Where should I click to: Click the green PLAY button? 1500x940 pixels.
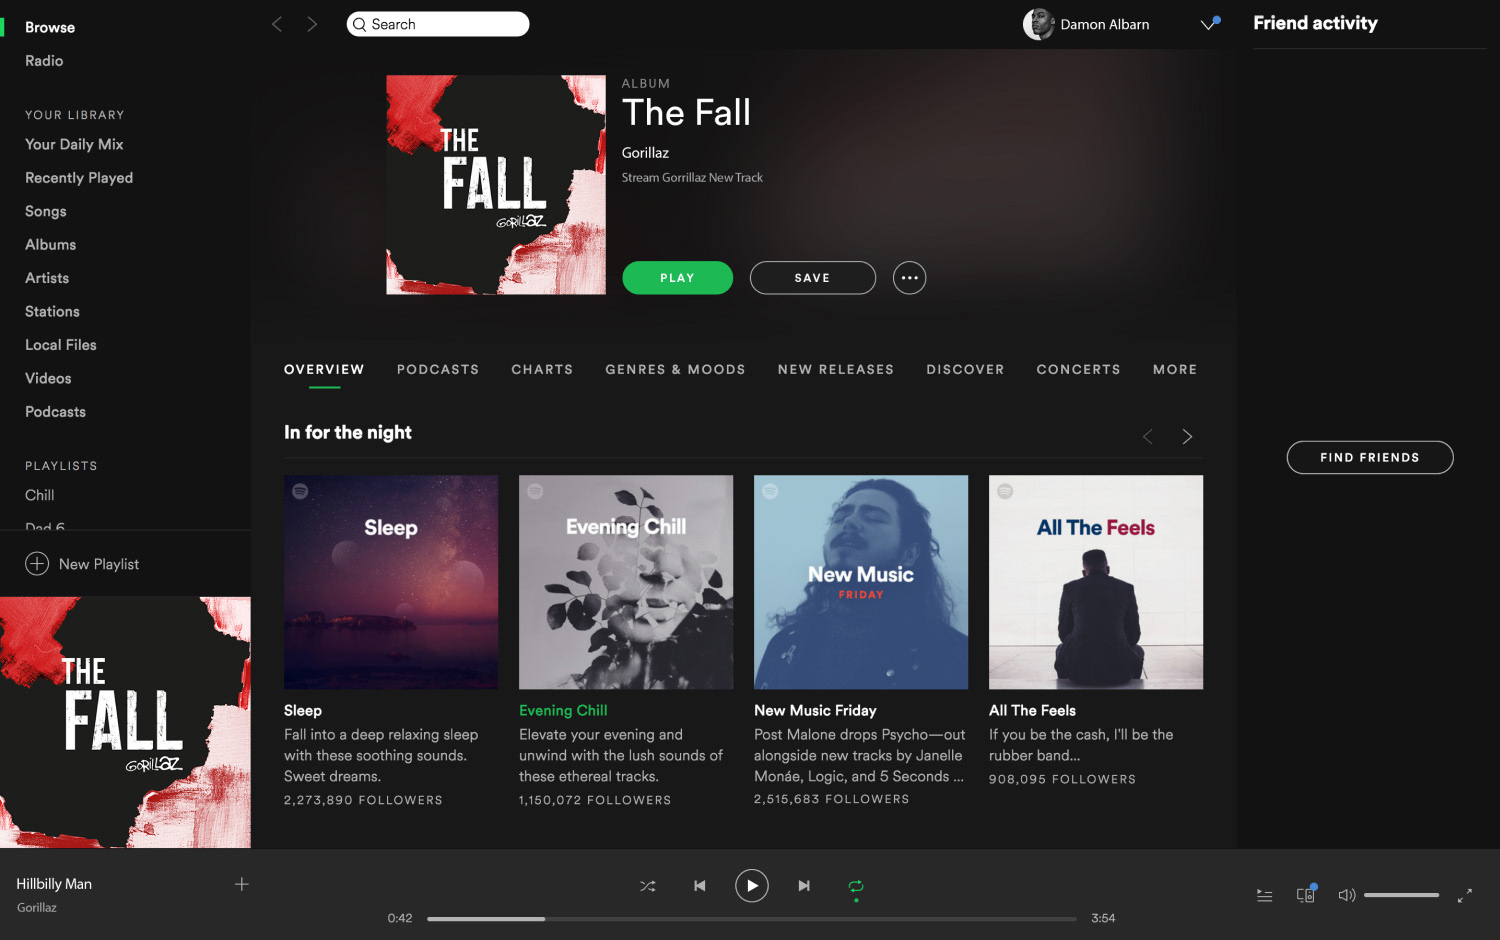[677, 278]
